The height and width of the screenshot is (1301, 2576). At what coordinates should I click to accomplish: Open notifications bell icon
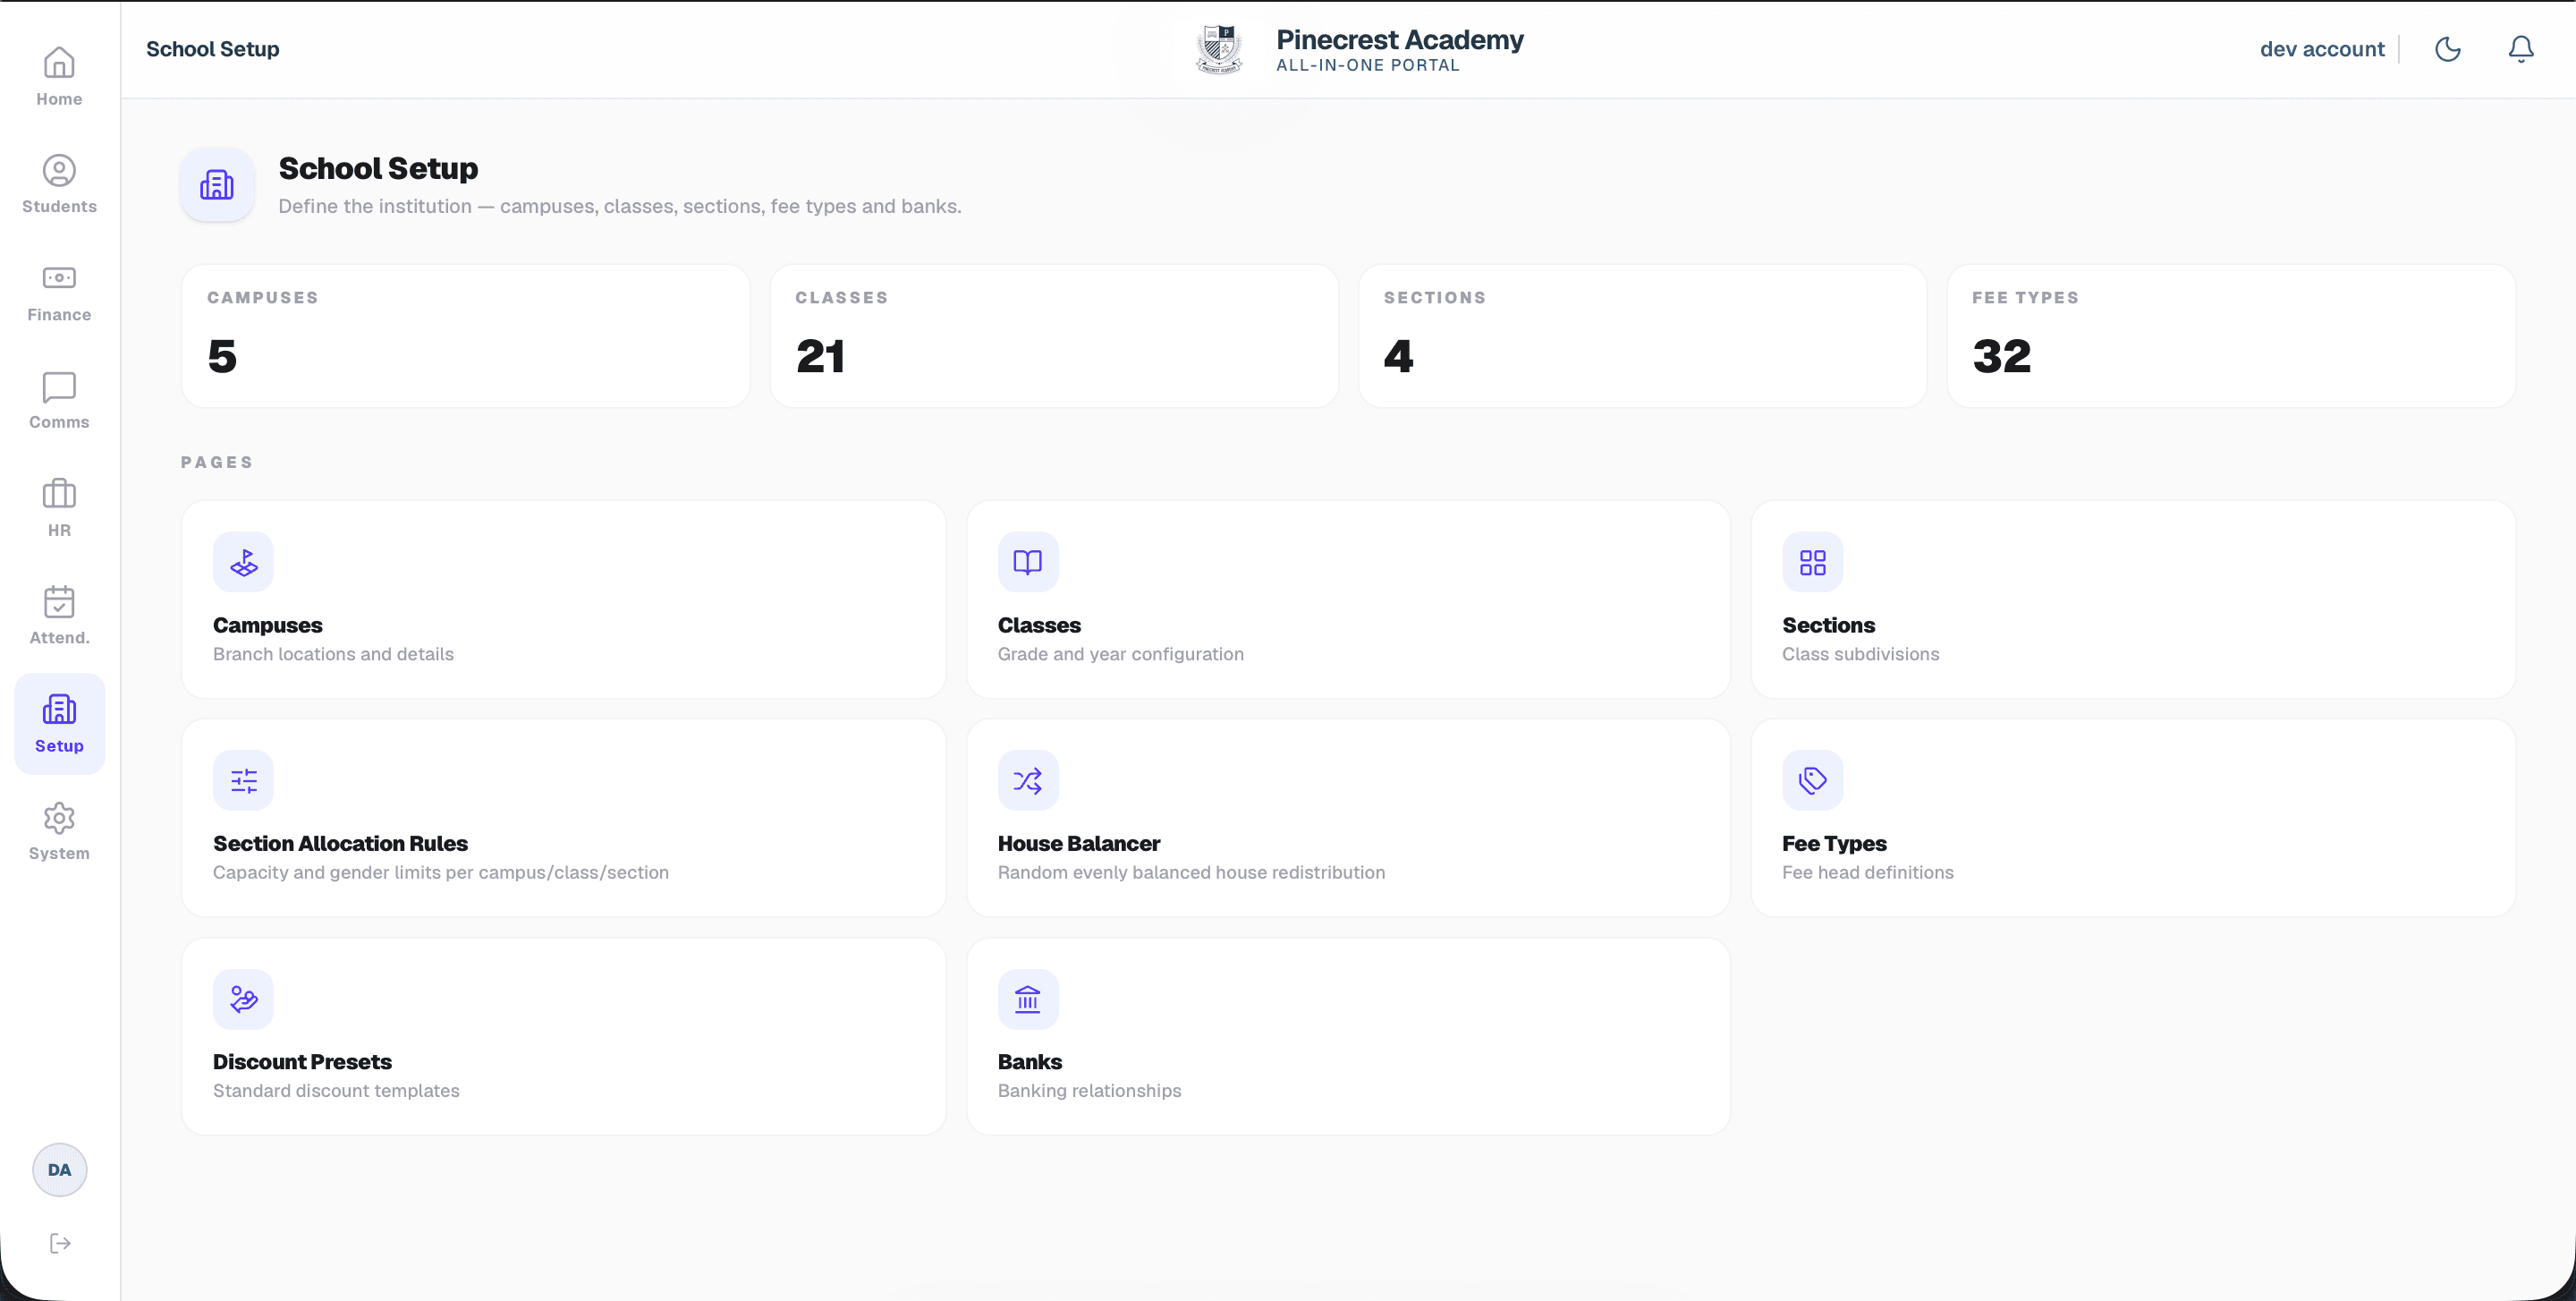coord(2520,49)
